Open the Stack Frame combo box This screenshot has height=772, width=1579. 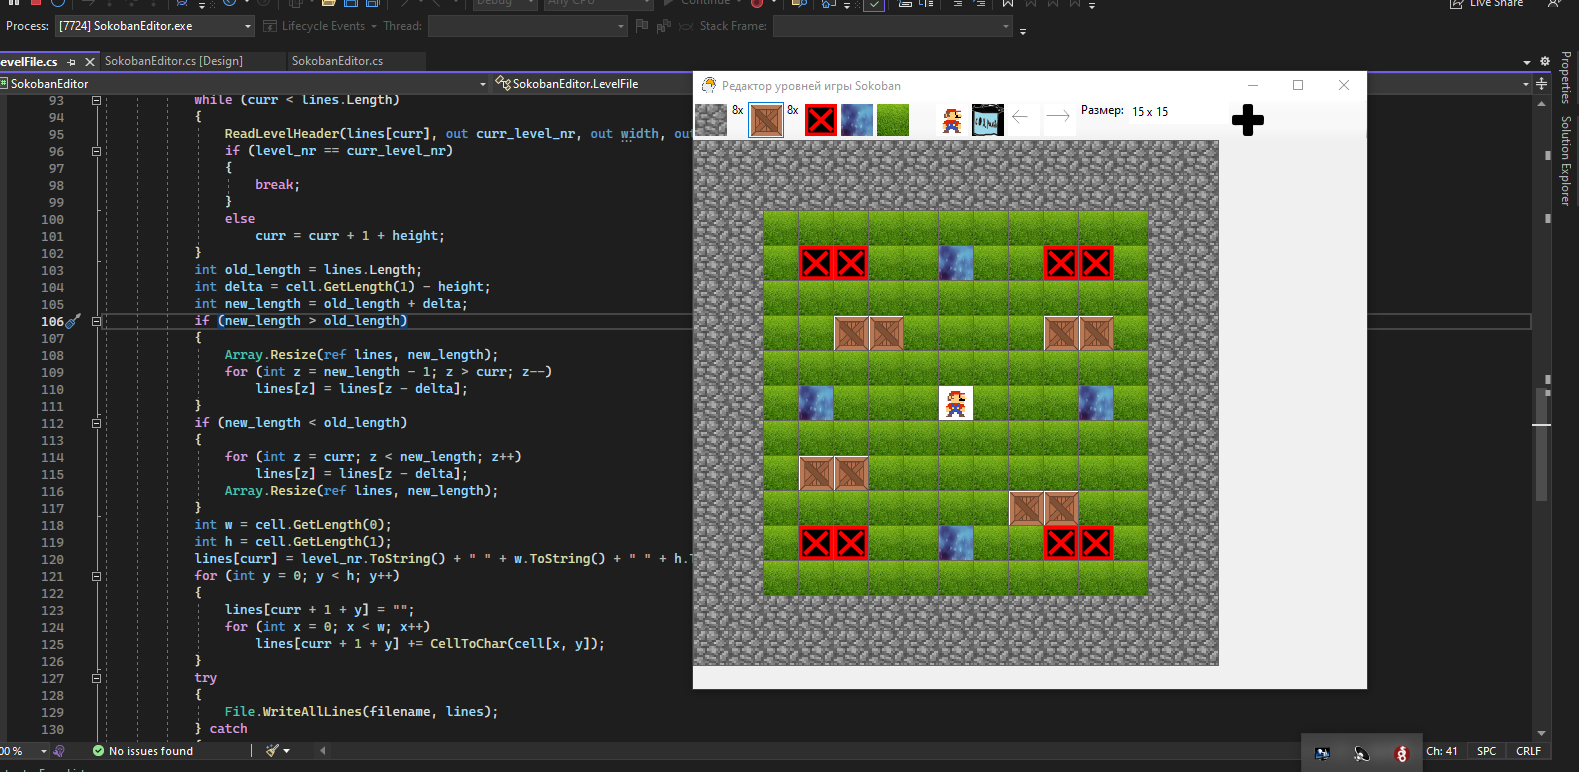(x=893, y=26)
